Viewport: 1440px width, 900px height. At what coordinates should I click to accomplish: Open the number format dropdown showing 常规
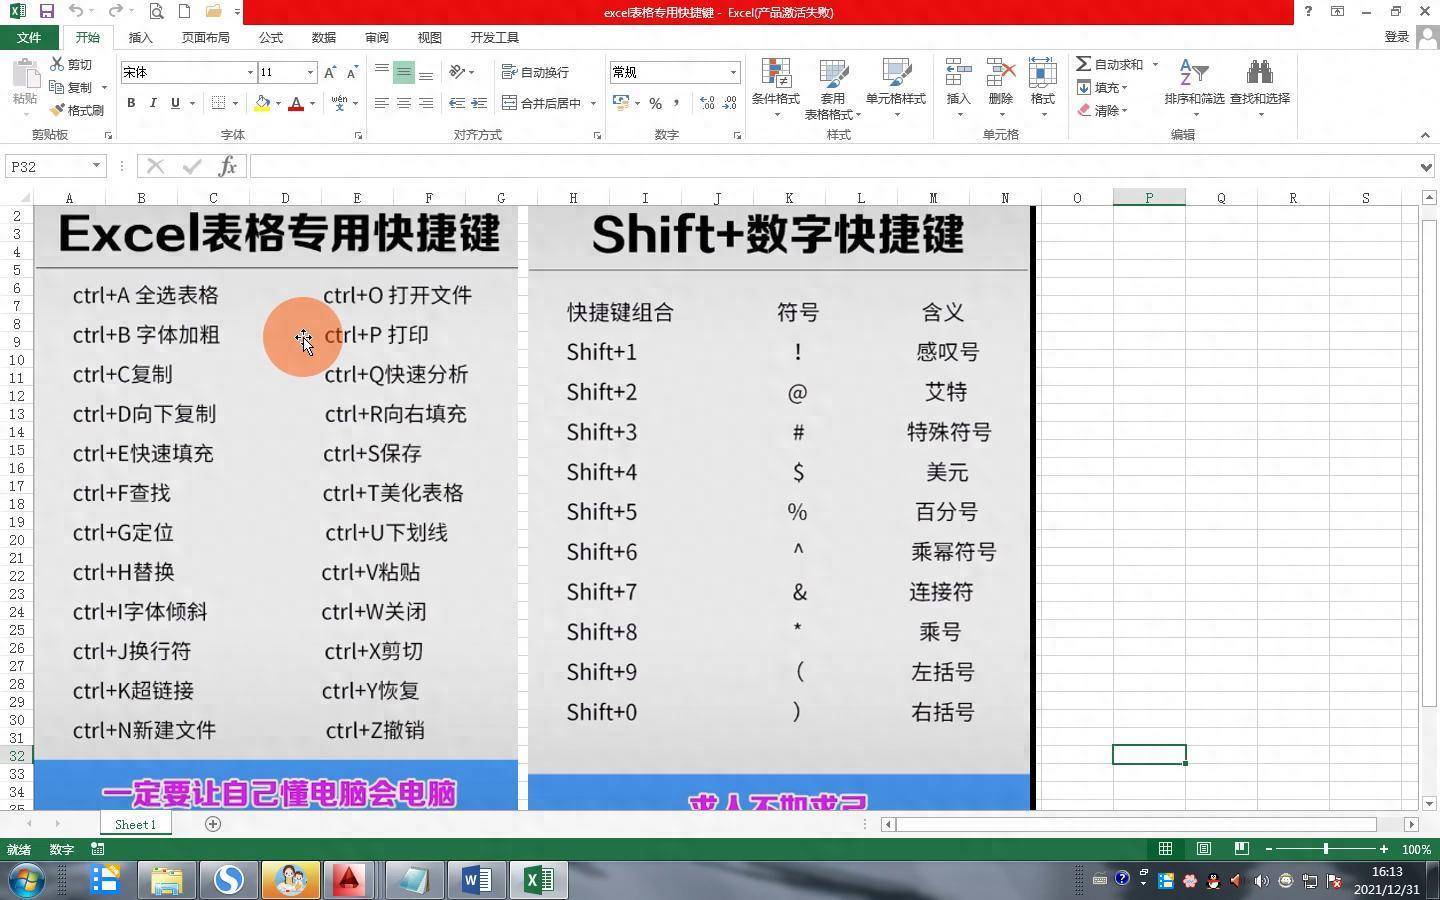(x=733, y=72)
